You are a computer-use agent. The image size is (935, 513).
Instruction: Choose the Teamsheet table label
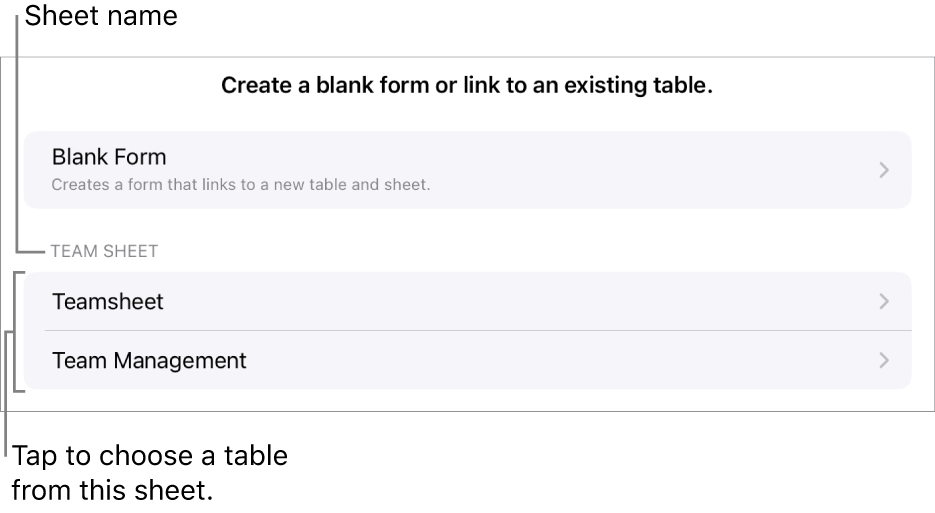click(108, 301)
